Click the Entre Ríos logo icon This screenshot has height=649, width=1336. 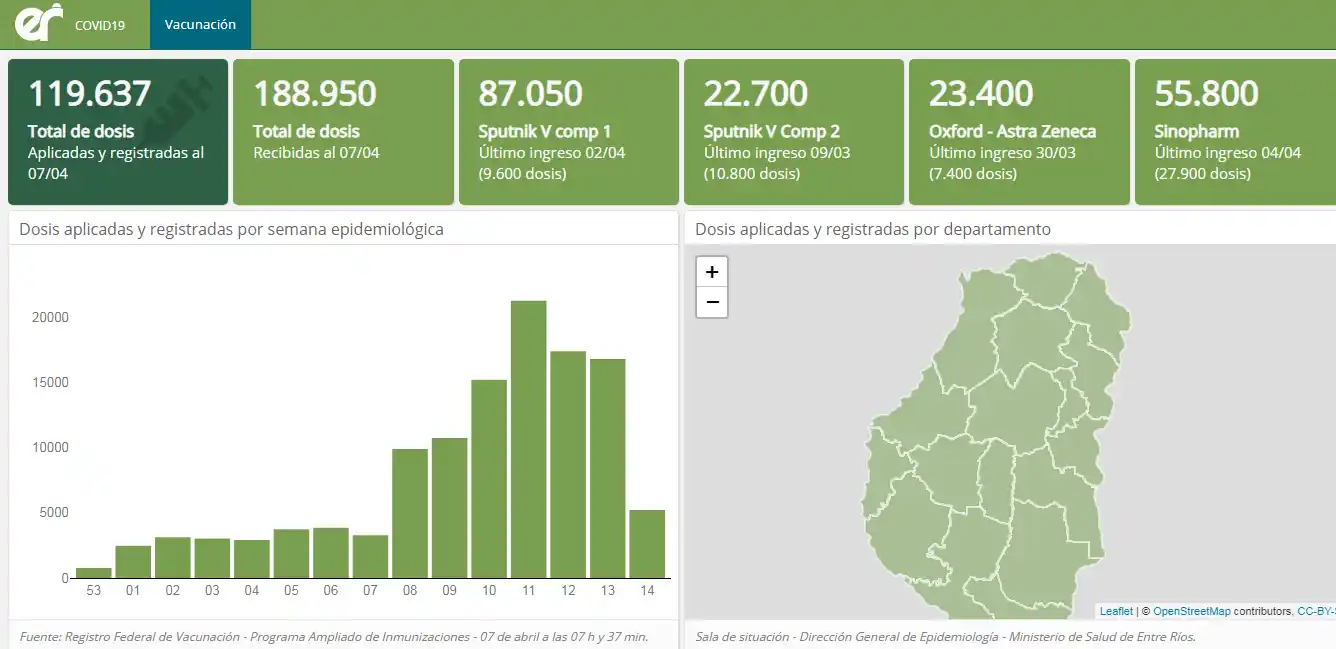point(38,23)
